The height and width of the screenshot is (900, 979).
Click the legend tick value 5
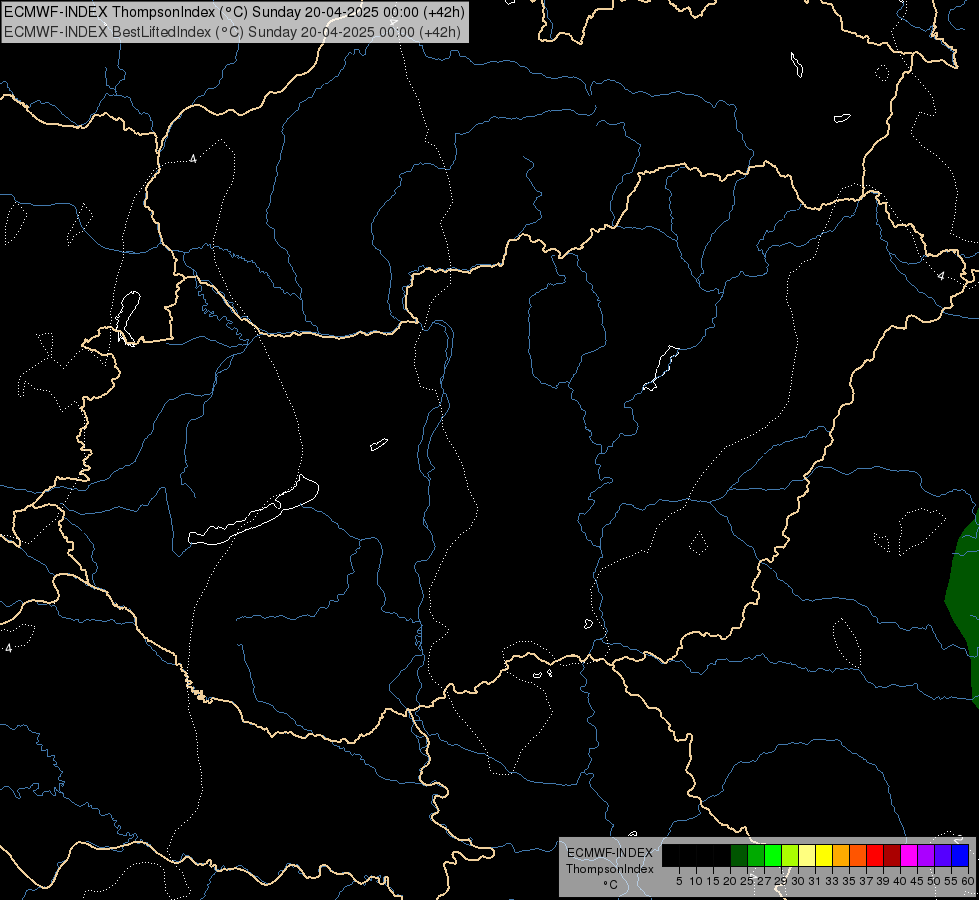coord(679,881)
